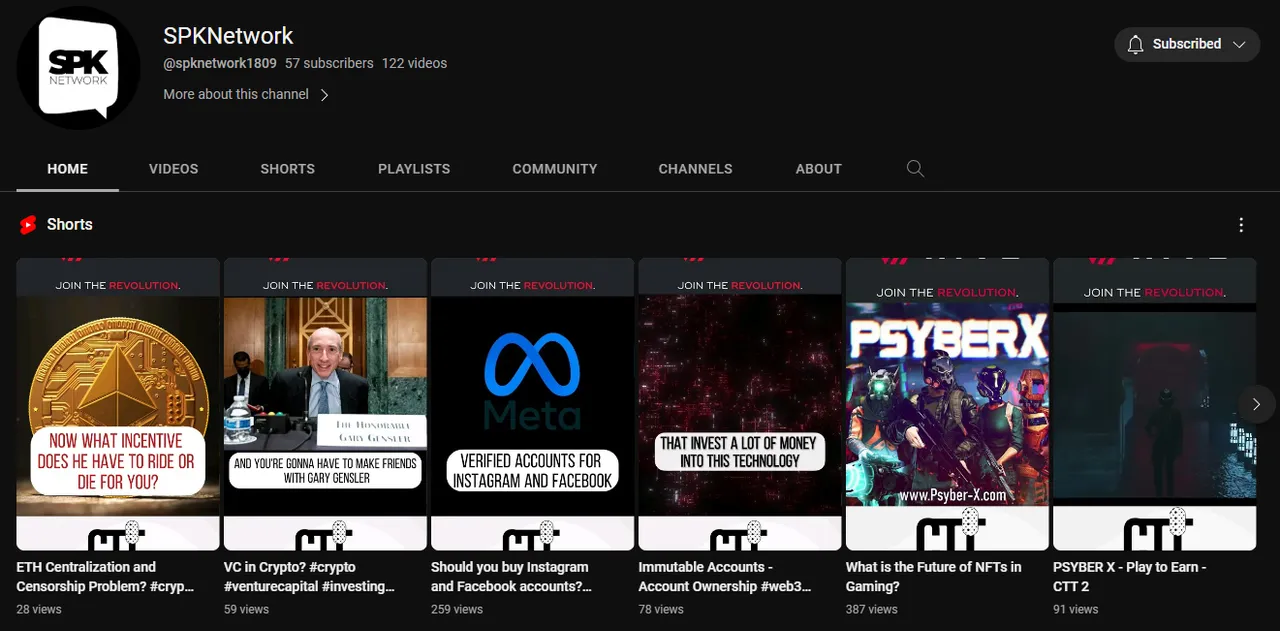This screenshot has width=1280, height=631.
Task: Open the ETH Centralization short thumbnail
Action: (118, 404)
